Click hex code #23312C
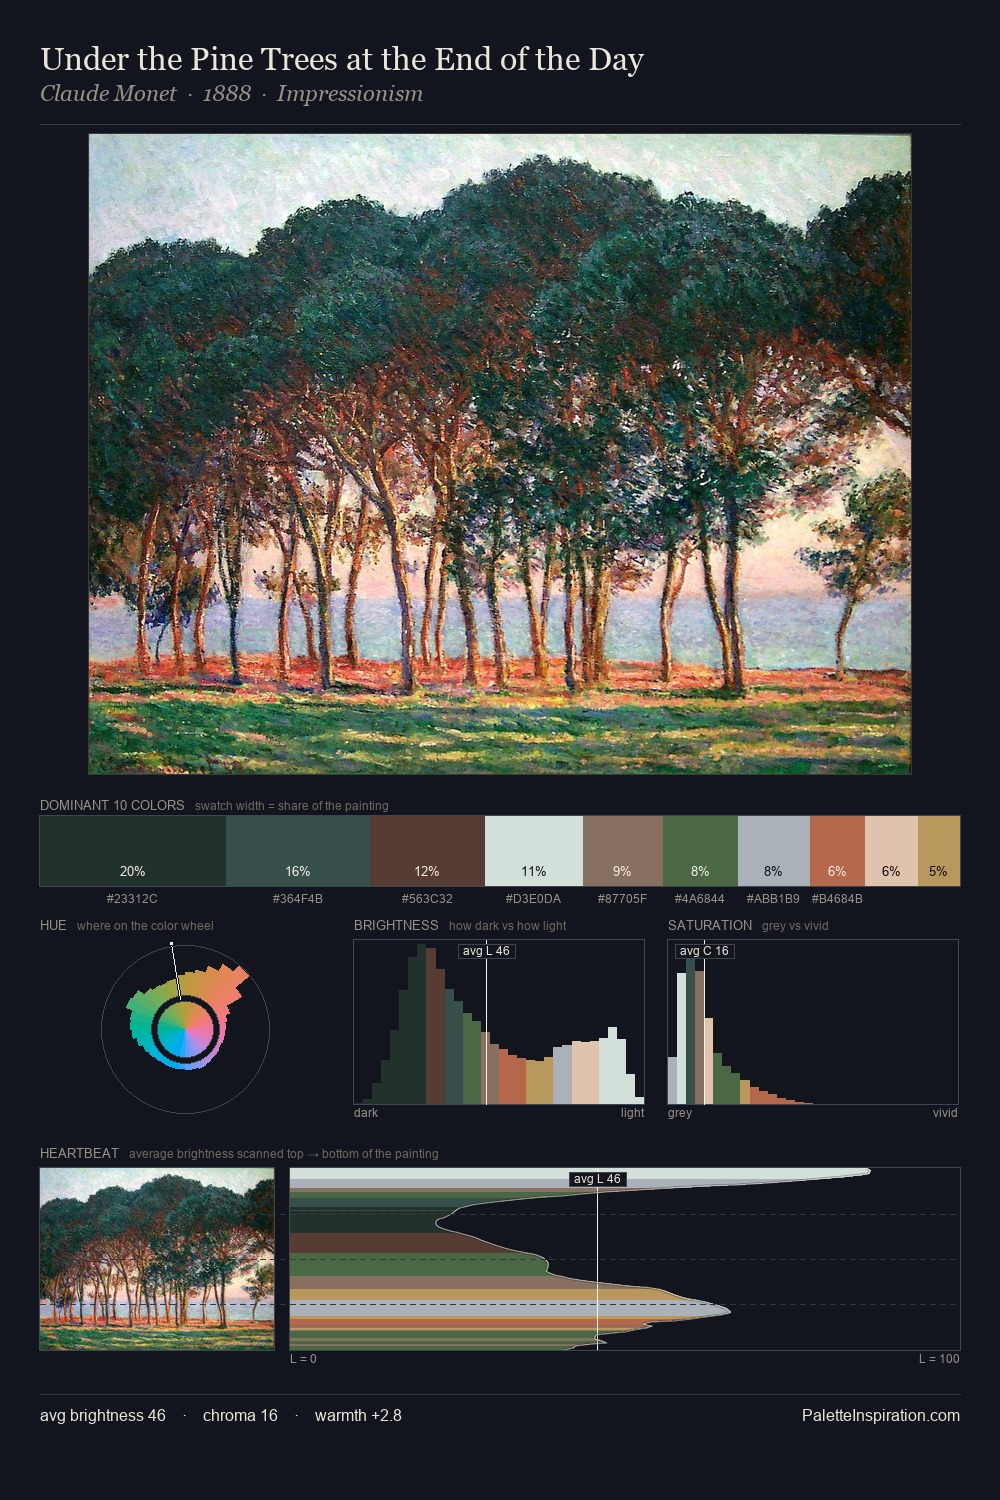The height and width of the screenshot is (1500, 1000). click(x=132, y=899)
